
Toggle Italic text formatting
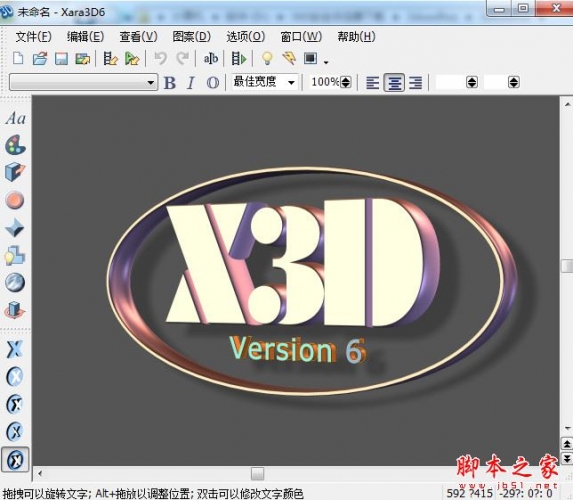tap(190, 83)
